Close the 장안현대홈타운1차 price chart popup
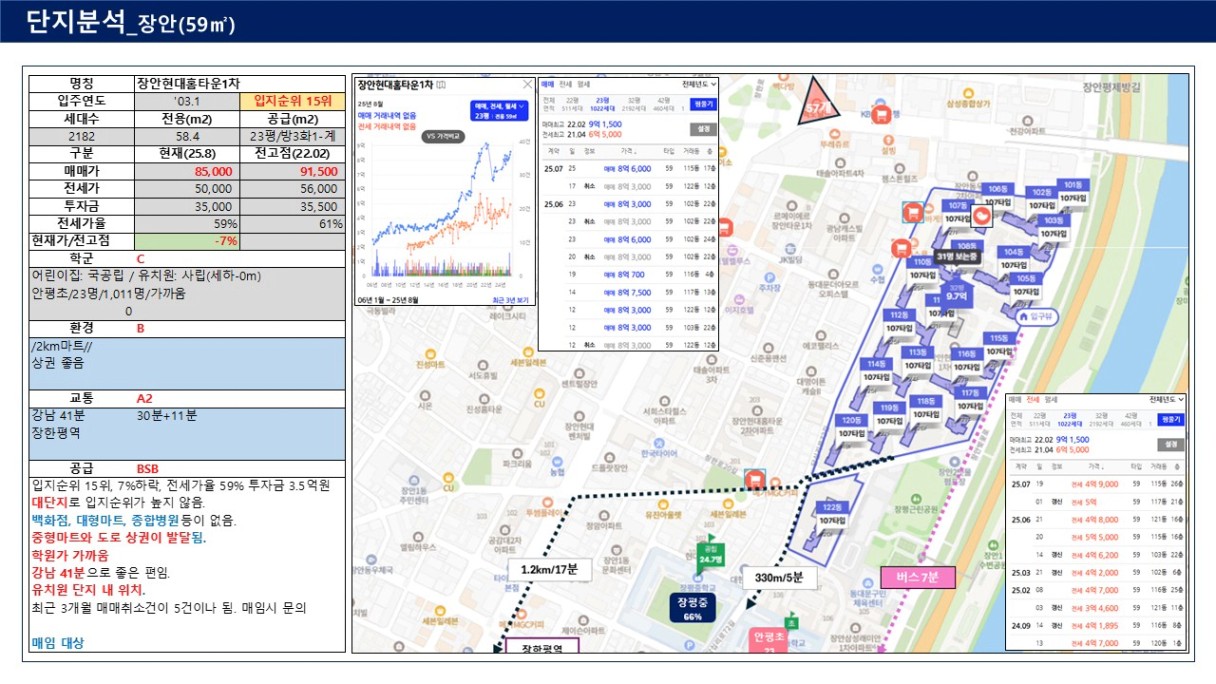The image size is (1216, 684). (527, 85)
